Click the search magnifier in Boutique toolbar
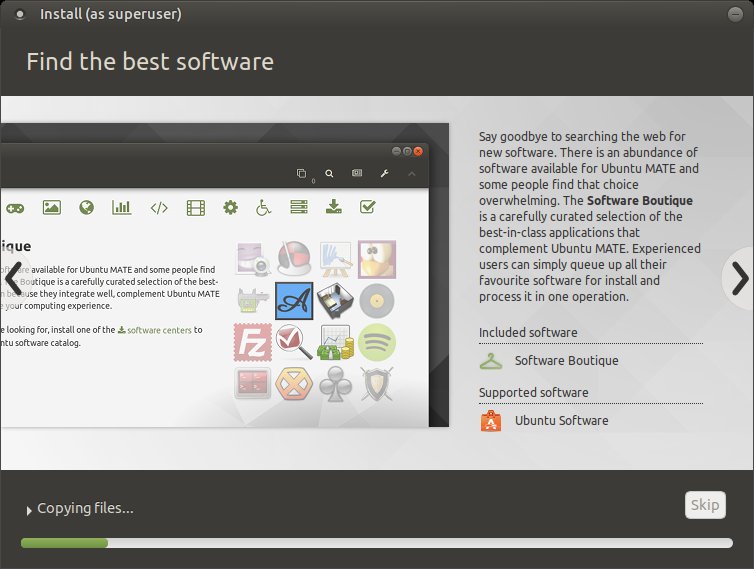The height and width of the screenshot is (569, 754). pyautogui.click(x=329, y=174)
